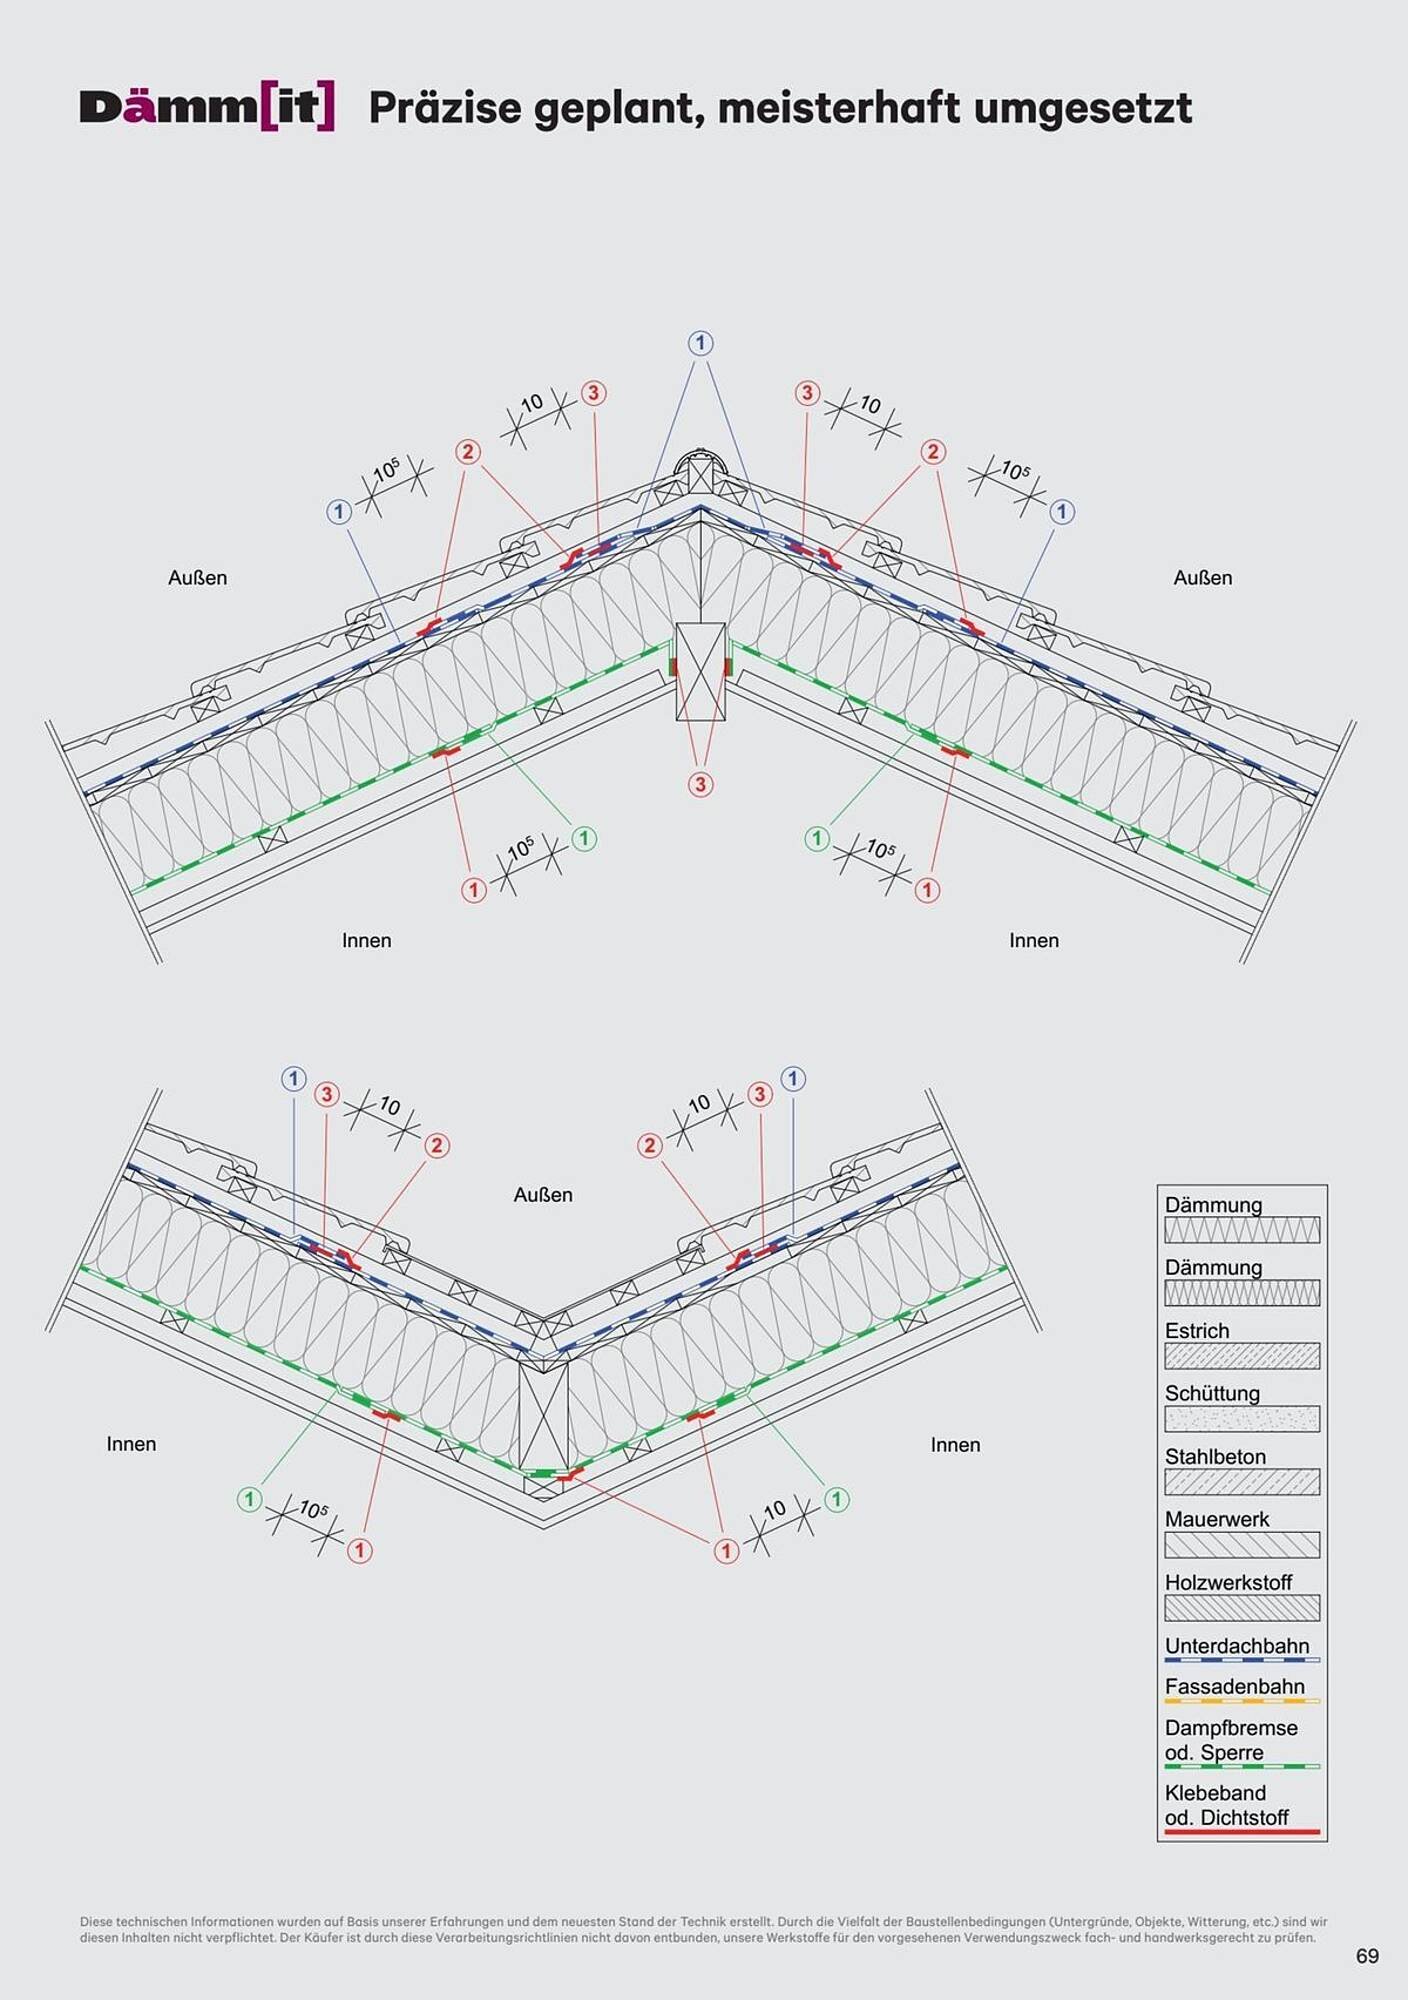This screenshot has height=2000, width=1408.
Task: Click the yellow Fassadenbahn legend line
Action: point(1241,1701)
